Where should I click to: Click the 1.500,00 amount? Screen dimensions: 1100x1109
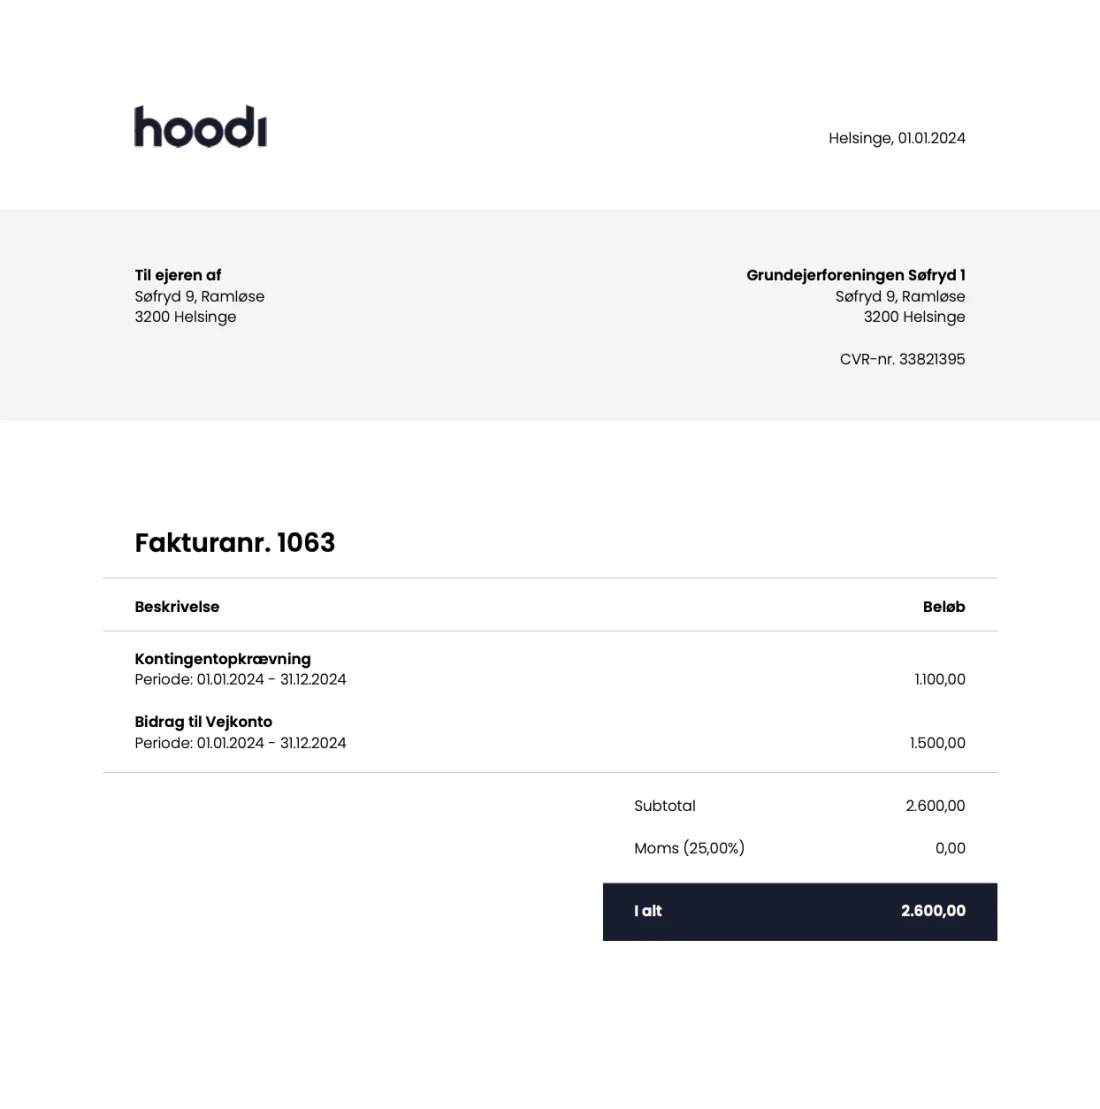pyautogui.click(x=937, y=743)
